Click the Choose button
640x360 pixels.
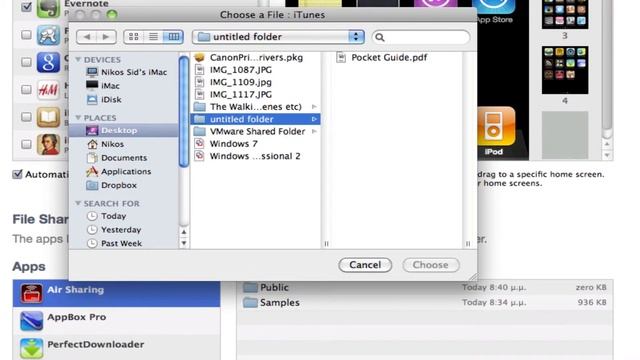(431, 265)
